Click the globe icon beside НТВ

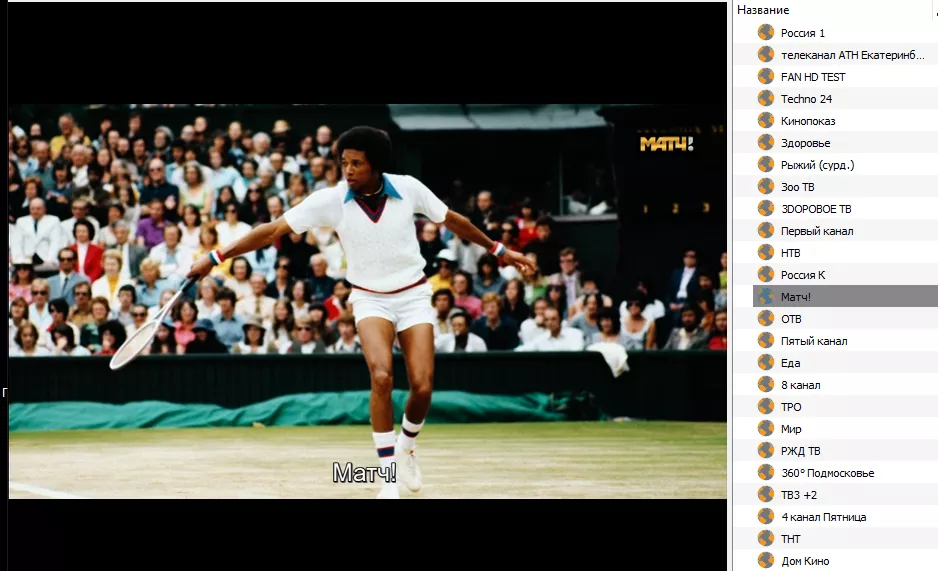pyautogui.click(x=766, y=252)
